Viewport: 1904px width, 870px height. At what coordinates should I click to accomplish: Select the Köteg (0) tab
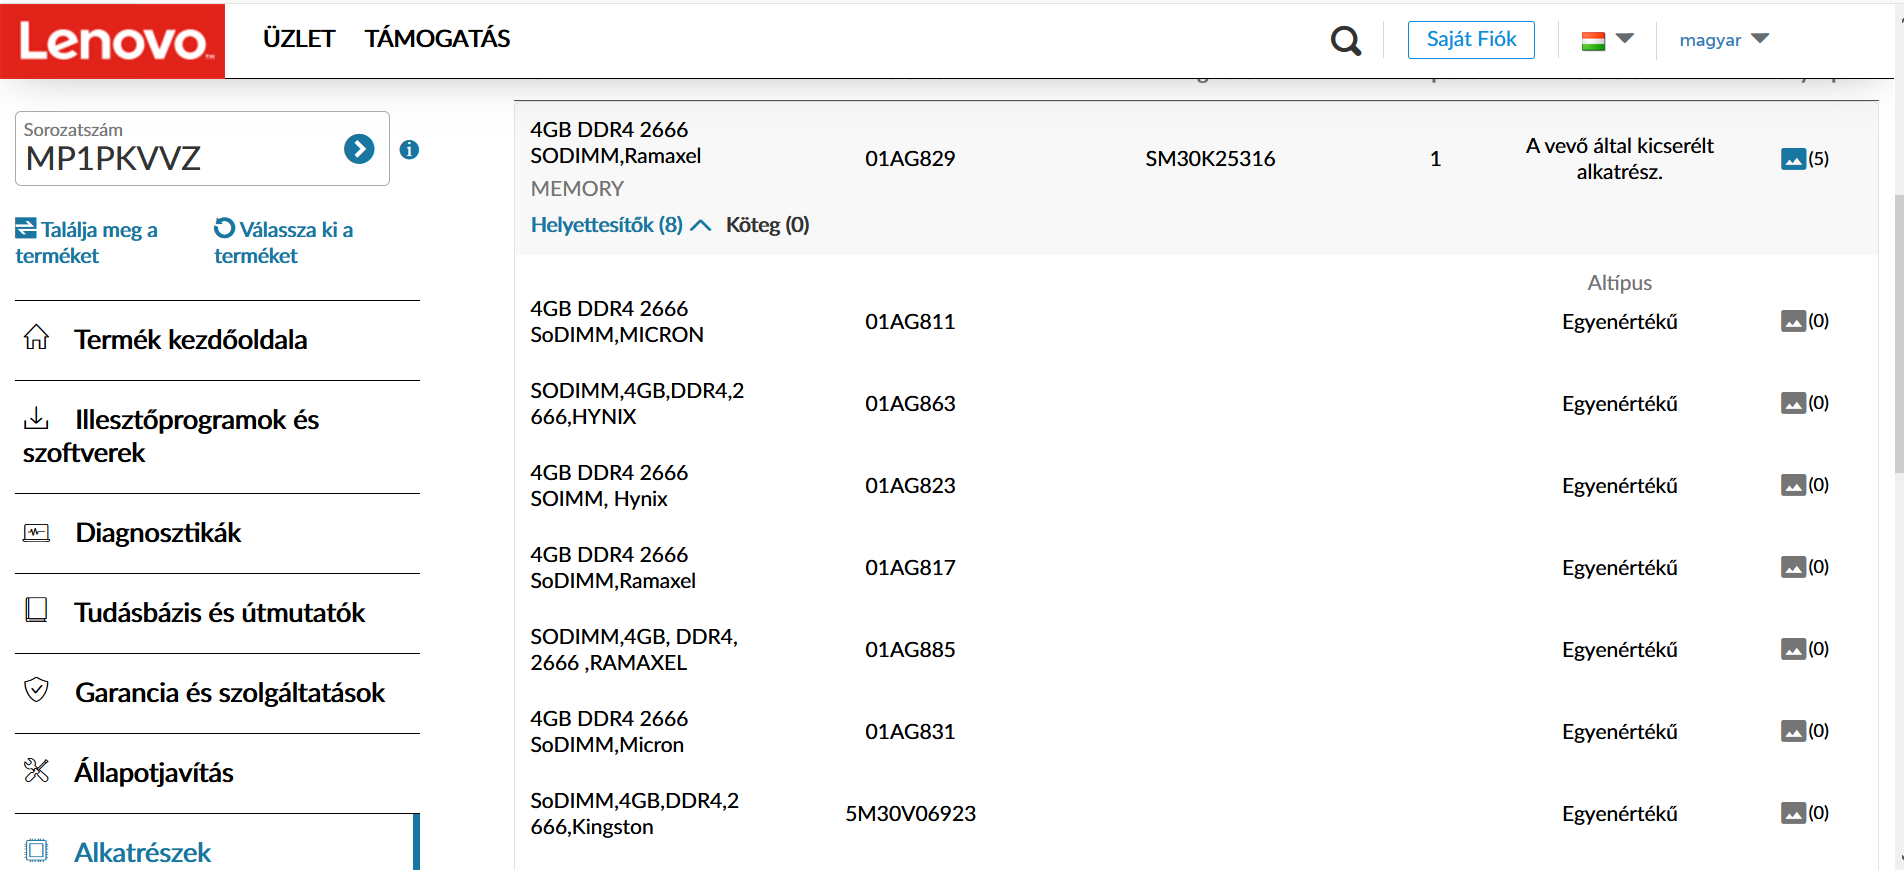767,225
